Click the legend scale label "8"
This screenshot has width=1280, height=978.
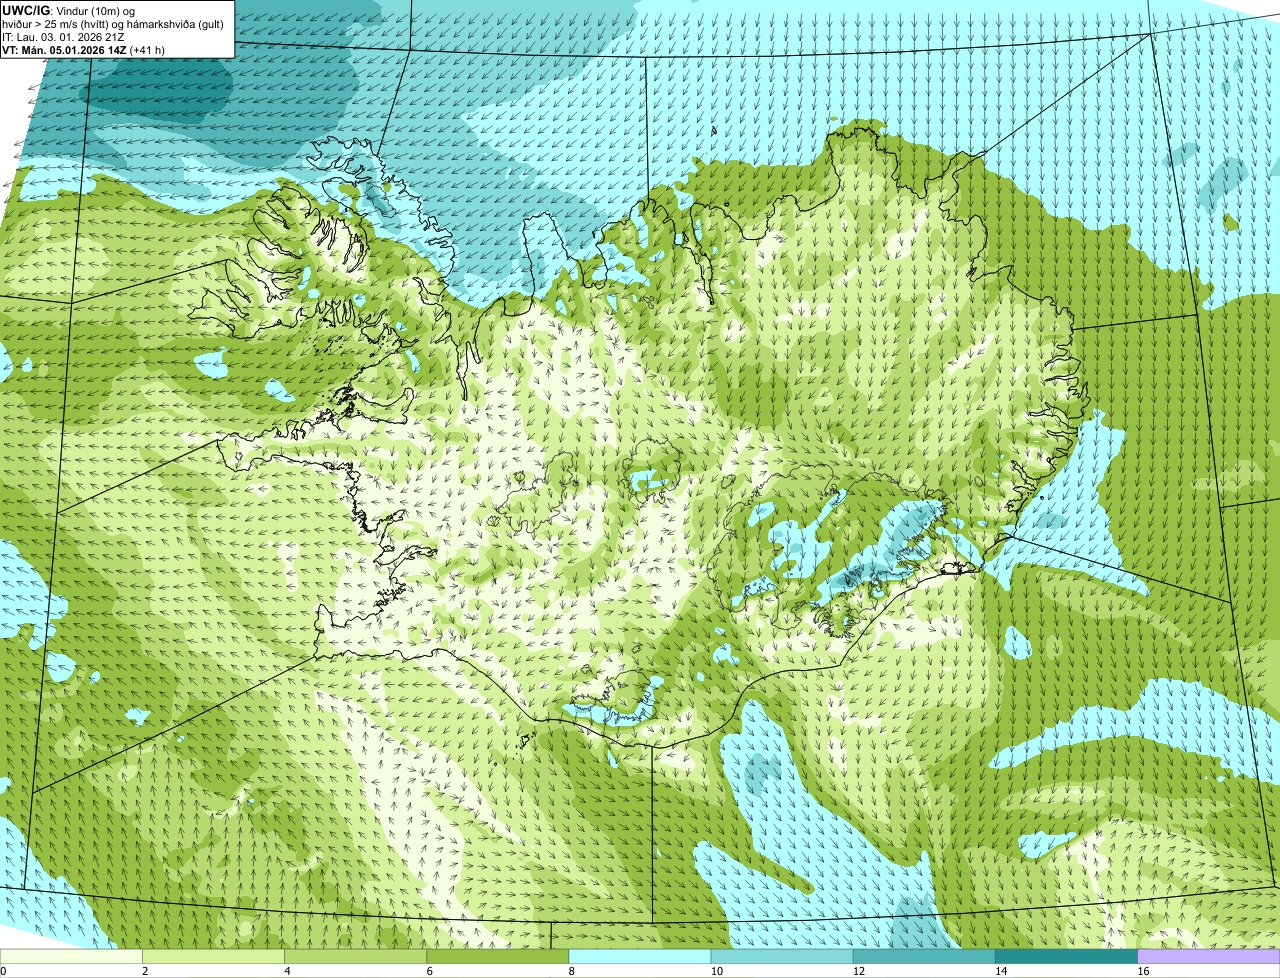(572, 971)
